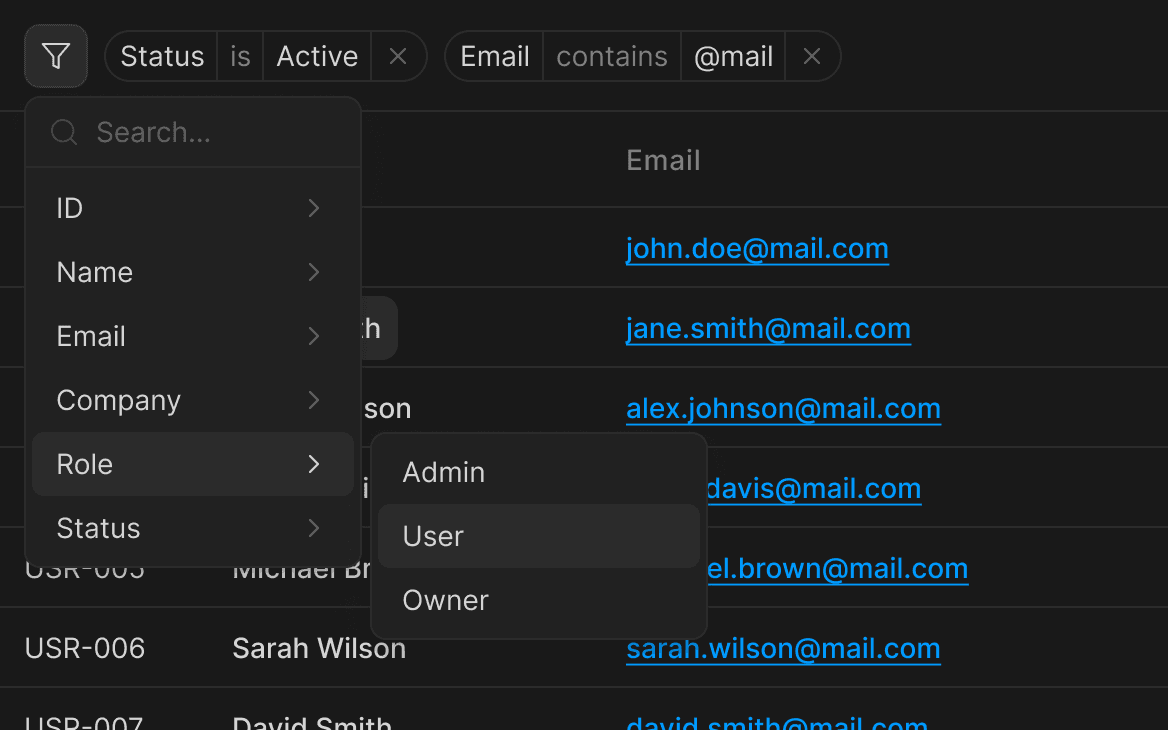
Task: Open john.doe@mail.com email link
Action: tap(757, 248)
